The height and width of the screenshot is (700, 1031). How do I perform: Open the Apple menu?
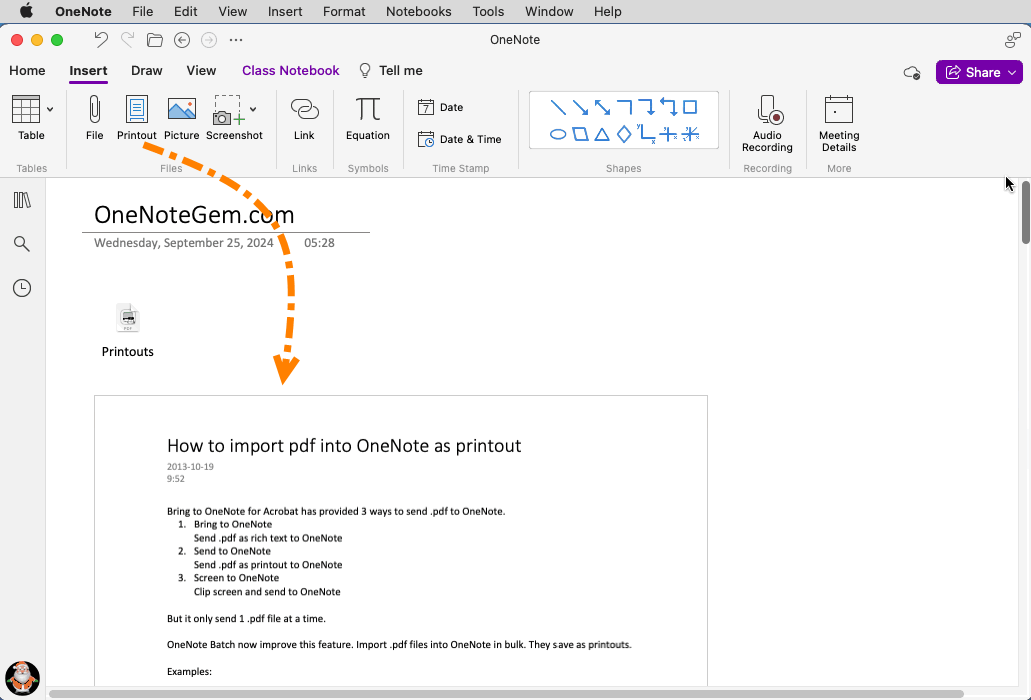click(26, 11)
